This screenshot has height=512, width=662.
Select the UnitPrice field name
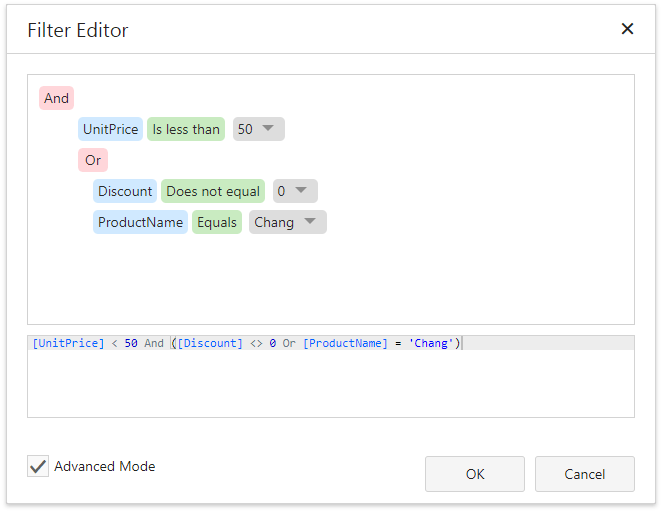110,129
